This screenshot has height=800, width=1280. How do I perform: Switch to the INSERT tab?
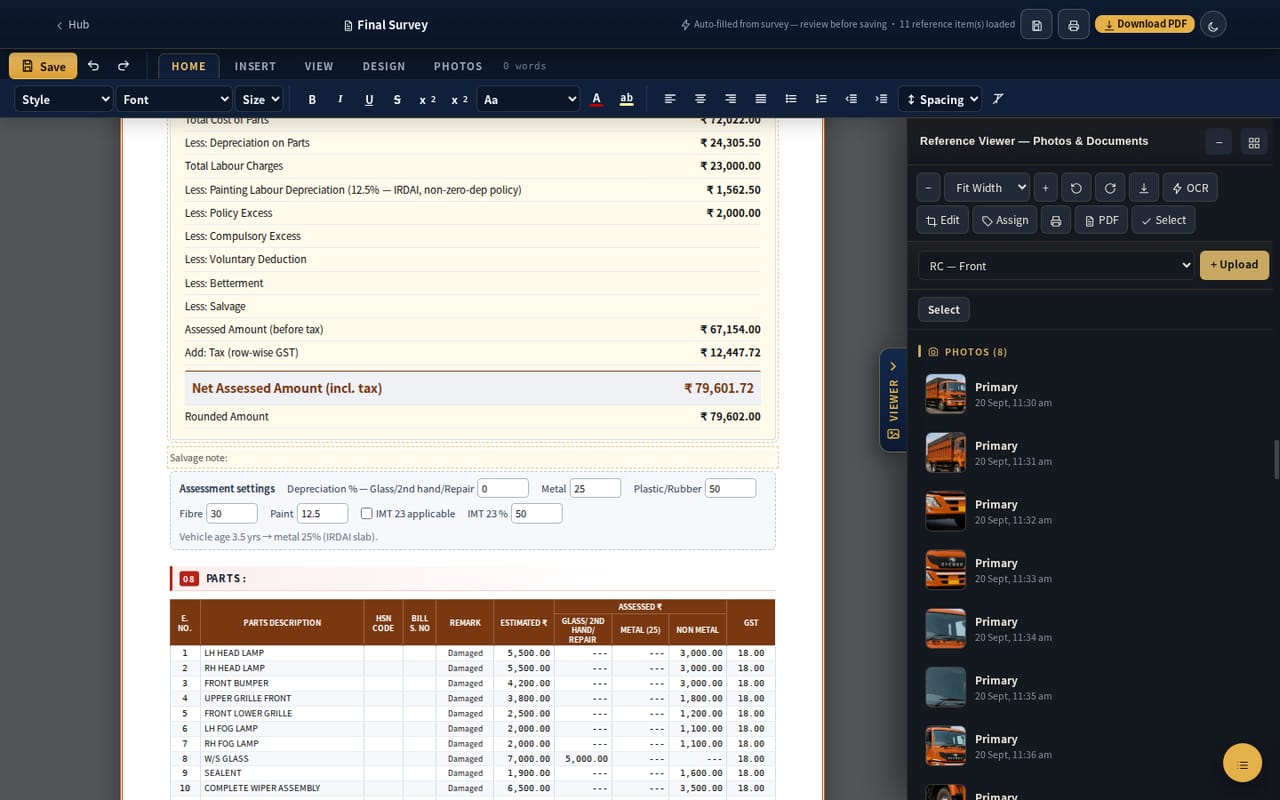coord(255,66)
